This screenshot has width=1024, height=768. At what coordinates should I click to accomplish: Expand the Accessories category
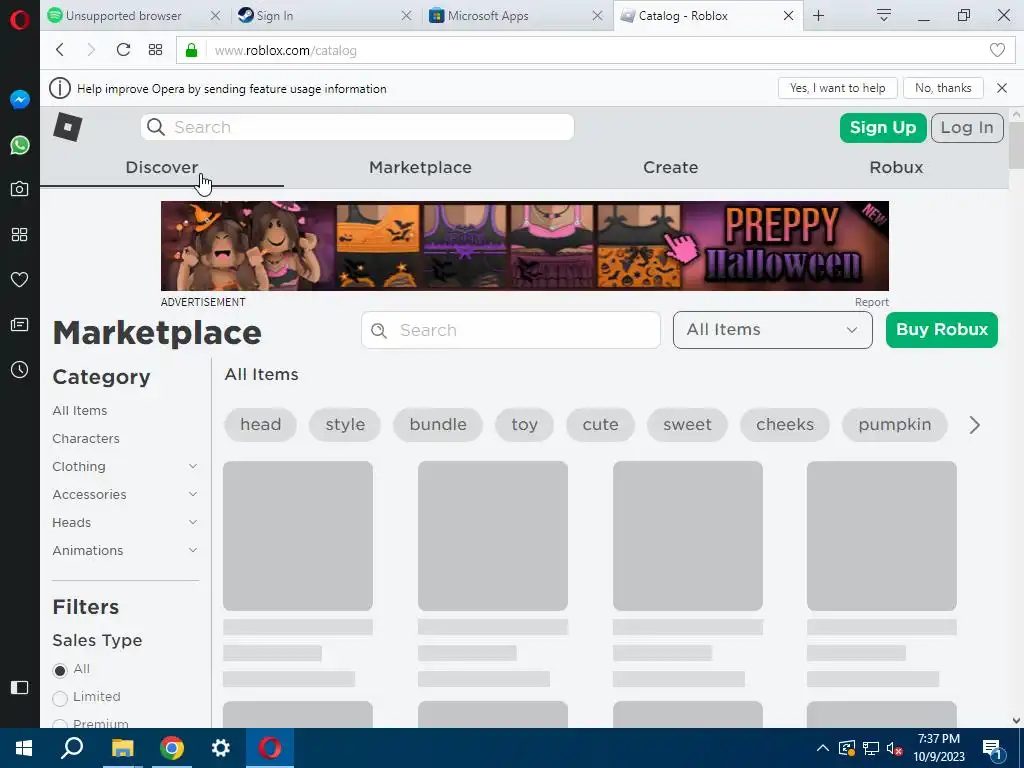193,494
